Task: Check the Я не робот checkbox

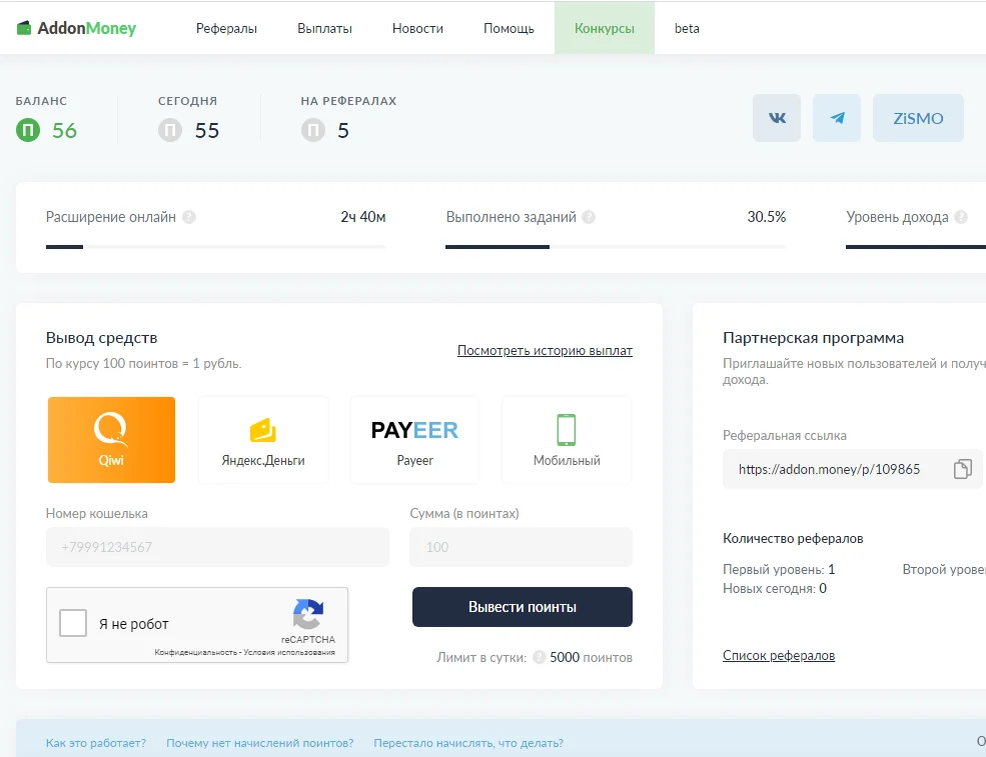Action: pyautogui.click(x=73, y=623)
